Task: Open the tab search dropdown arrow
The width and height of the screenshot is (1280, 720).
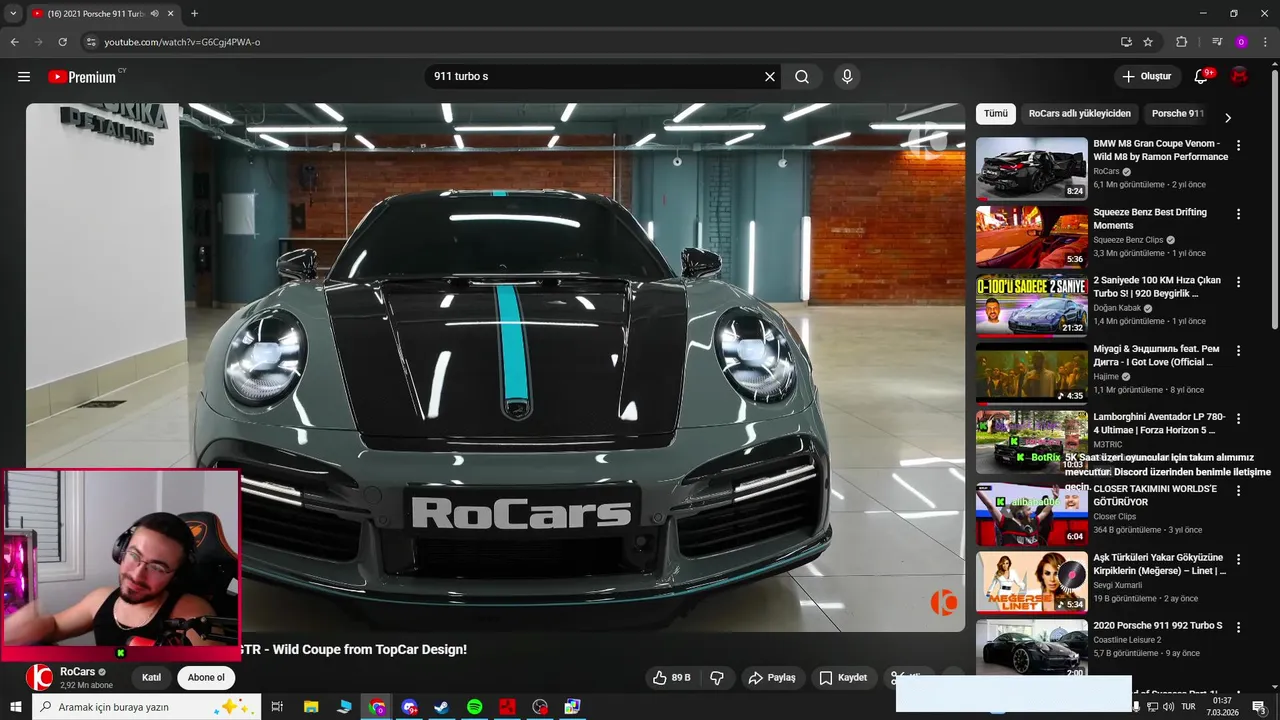Action: (12, 14)
